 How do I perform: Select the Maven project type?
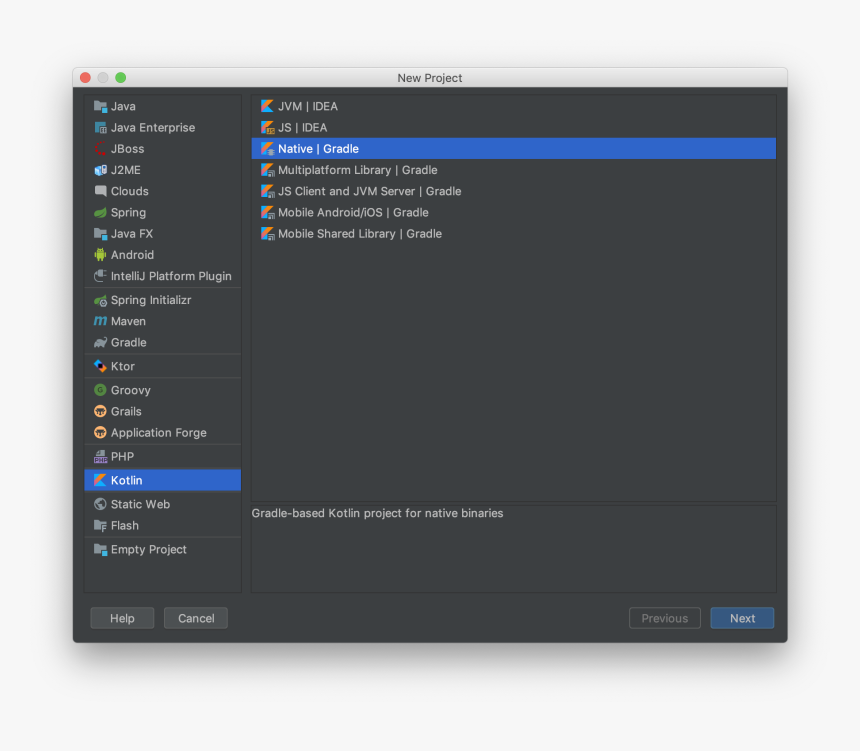pyautogui.click(x=163, y=321)
